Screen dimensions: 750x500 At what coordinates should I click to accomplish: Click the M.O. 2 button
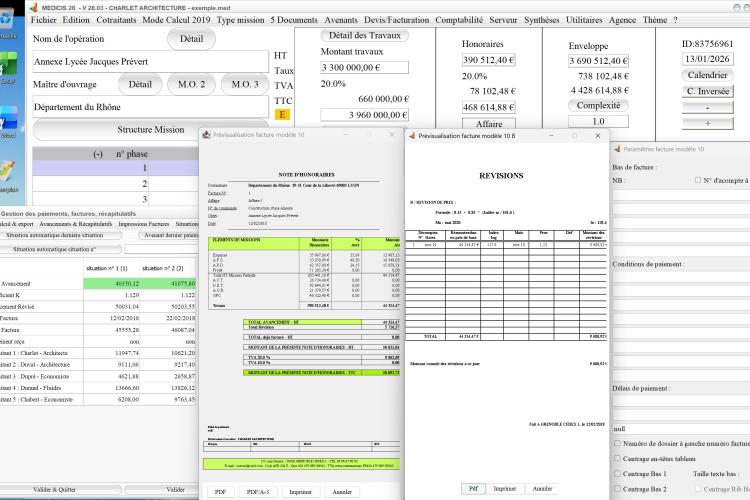click(191, 84)
